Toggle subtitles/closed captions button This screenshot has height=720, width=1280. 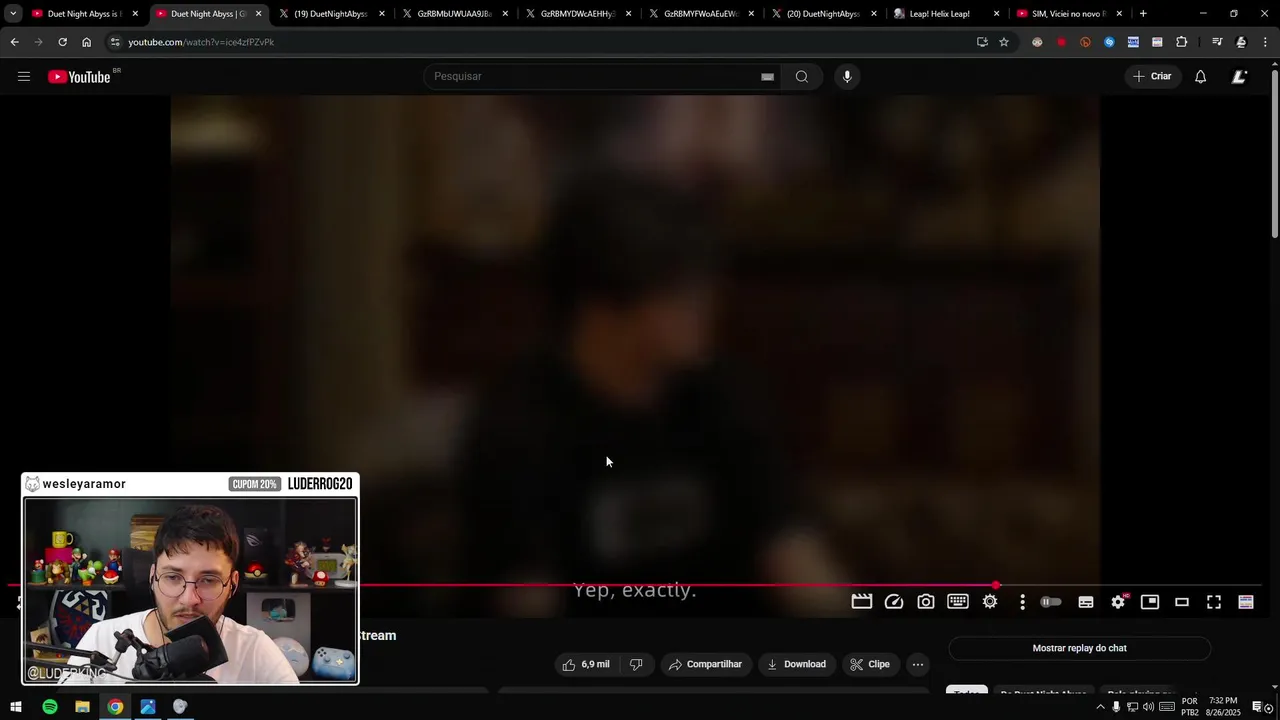tap(1086, 602)
